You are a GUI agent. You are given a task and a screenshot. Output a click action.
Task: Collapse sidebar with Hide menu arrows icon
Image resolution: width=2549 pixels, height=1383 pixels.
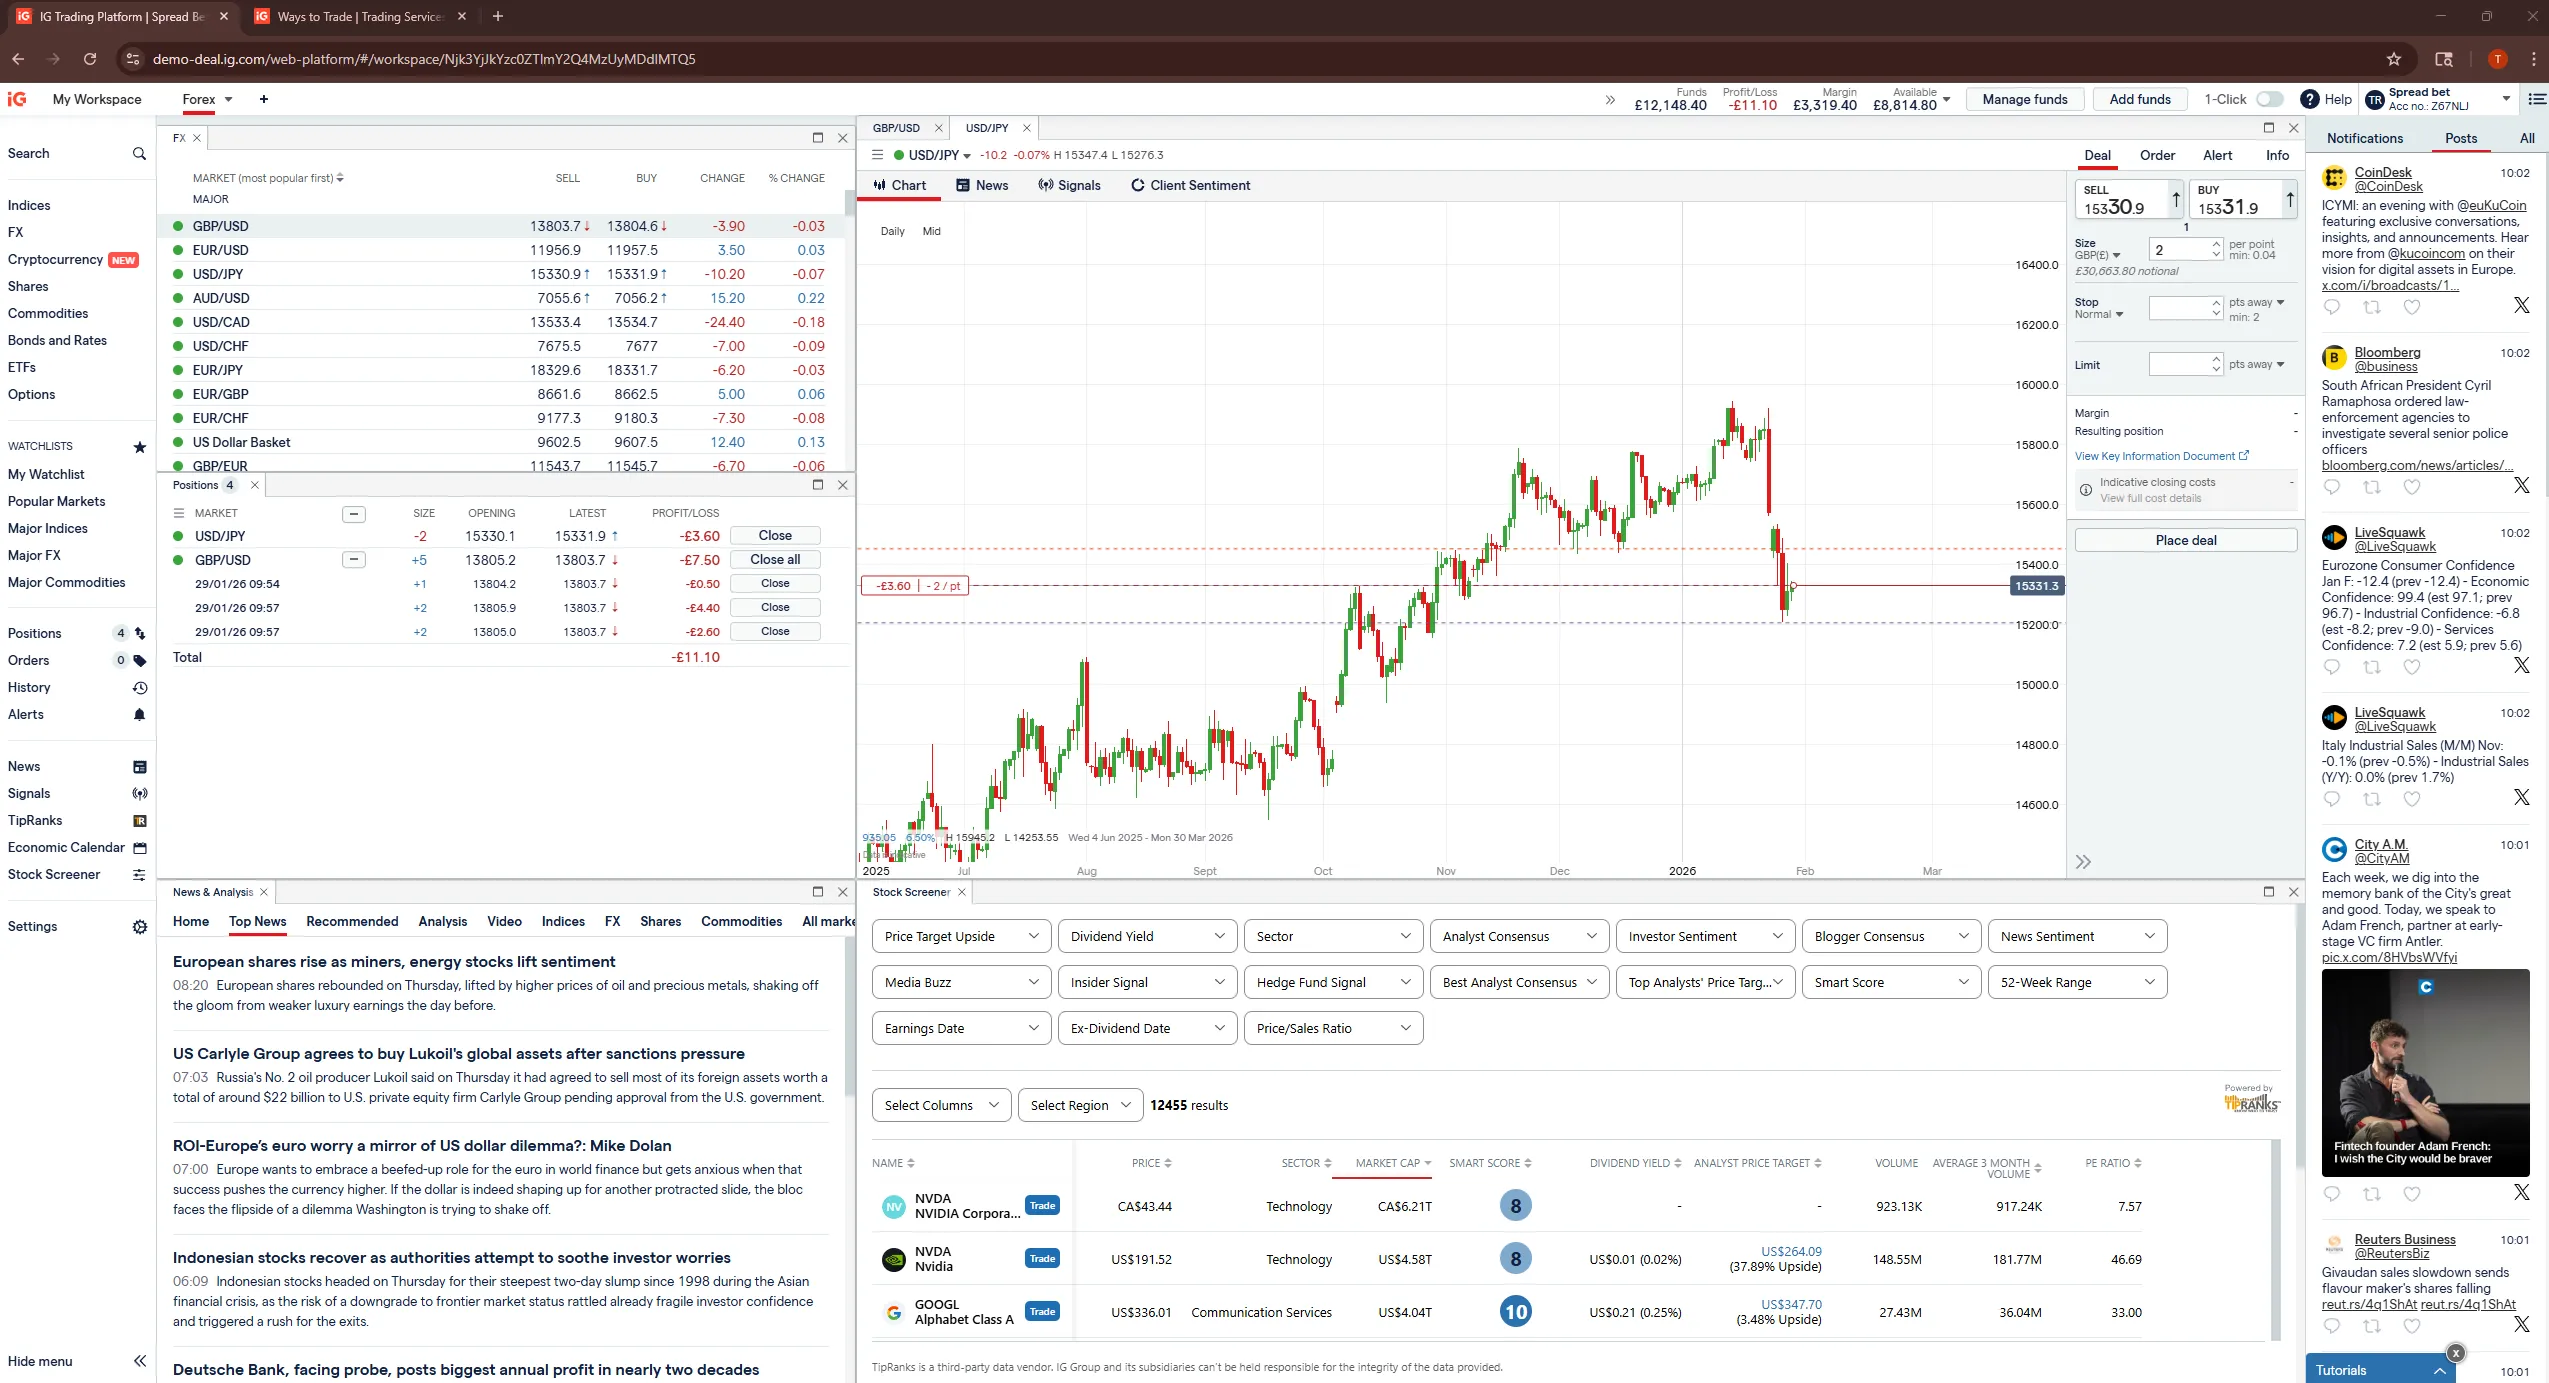point(140,1361)
